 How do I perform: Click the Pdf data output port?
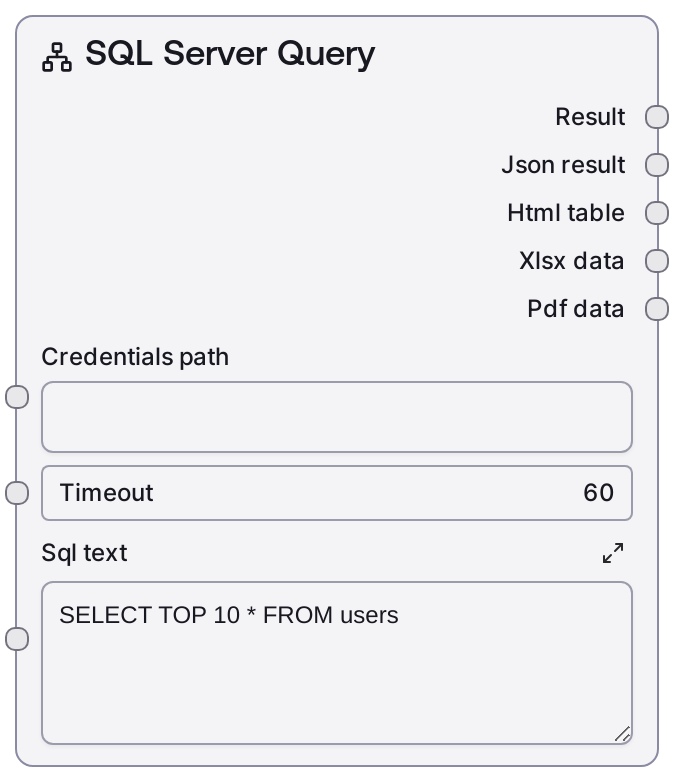click(x=656, y=309)
